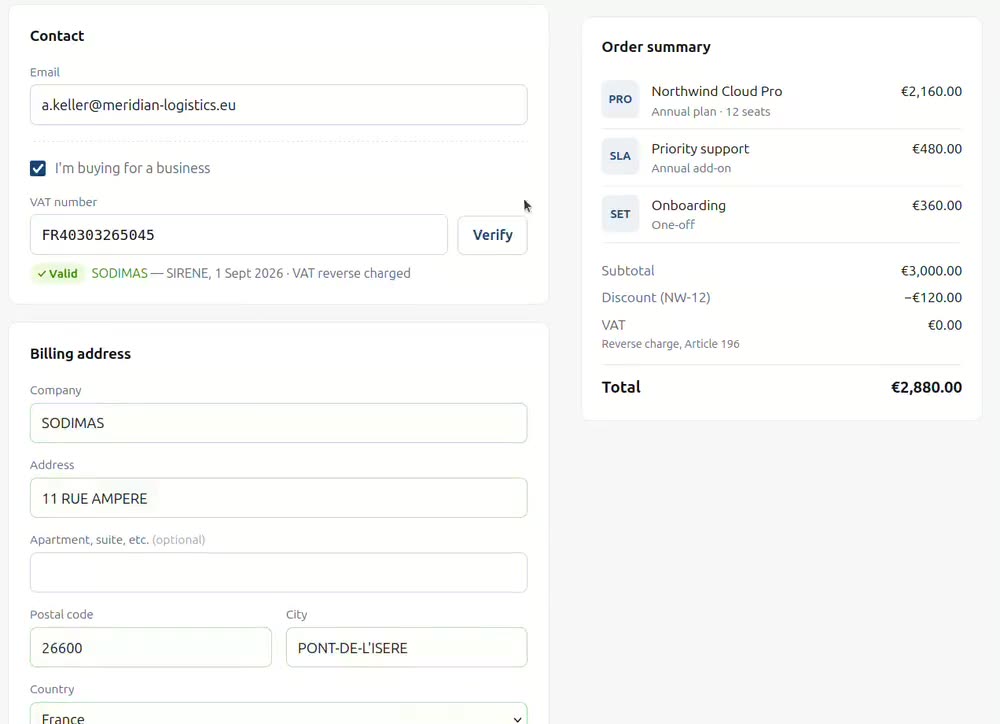Focus the Email input field
The height and width of the screenshot is (724, 1000).
(279, 105)
